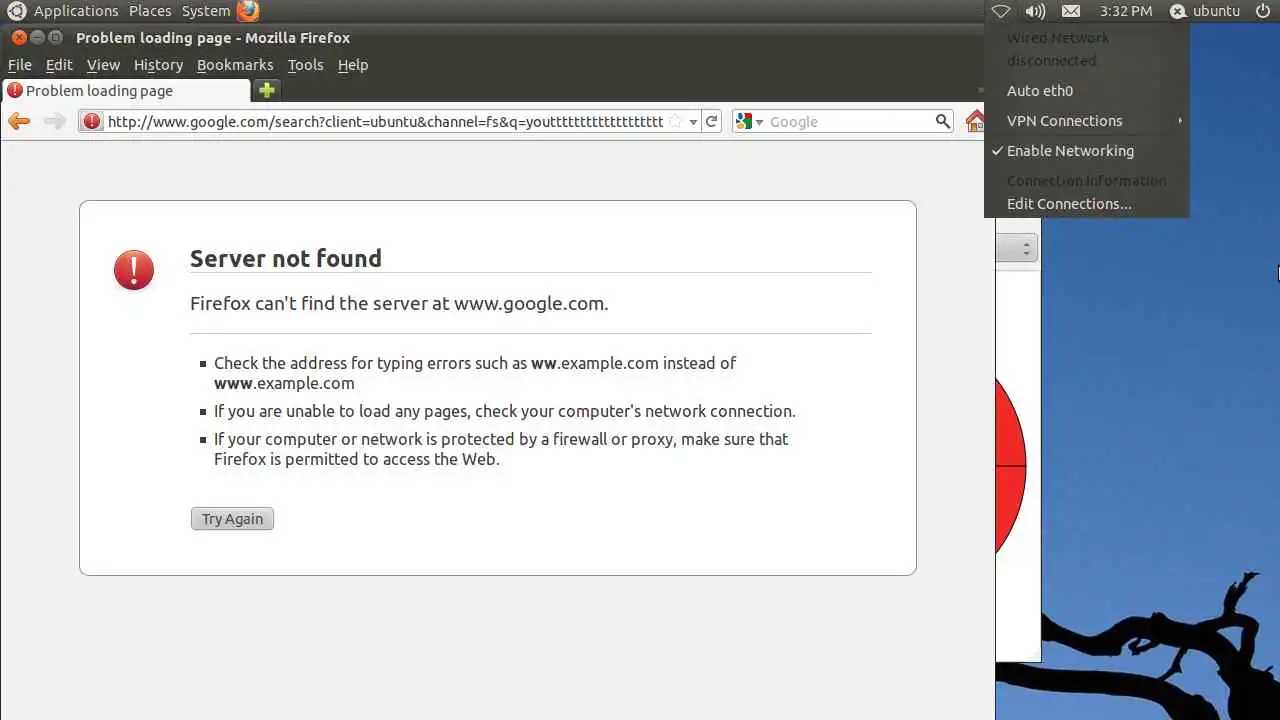Viewport: 1280px width, 720px height.
Task: Click the site identity error icon in URL bar
Action: (x=92, y=121)
